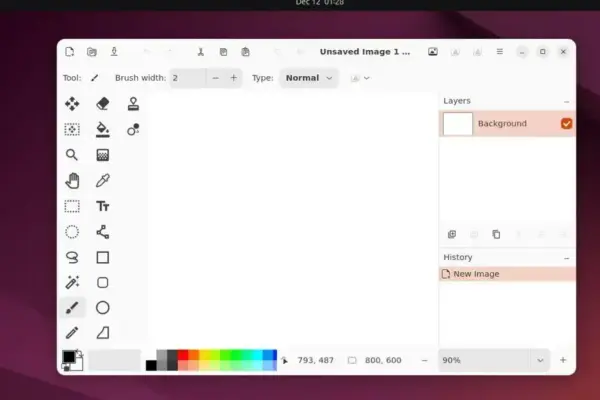Open the antialiasing dropdown next to Type
The height and width of the screenshot is (400, 600).
coord(360,78)
